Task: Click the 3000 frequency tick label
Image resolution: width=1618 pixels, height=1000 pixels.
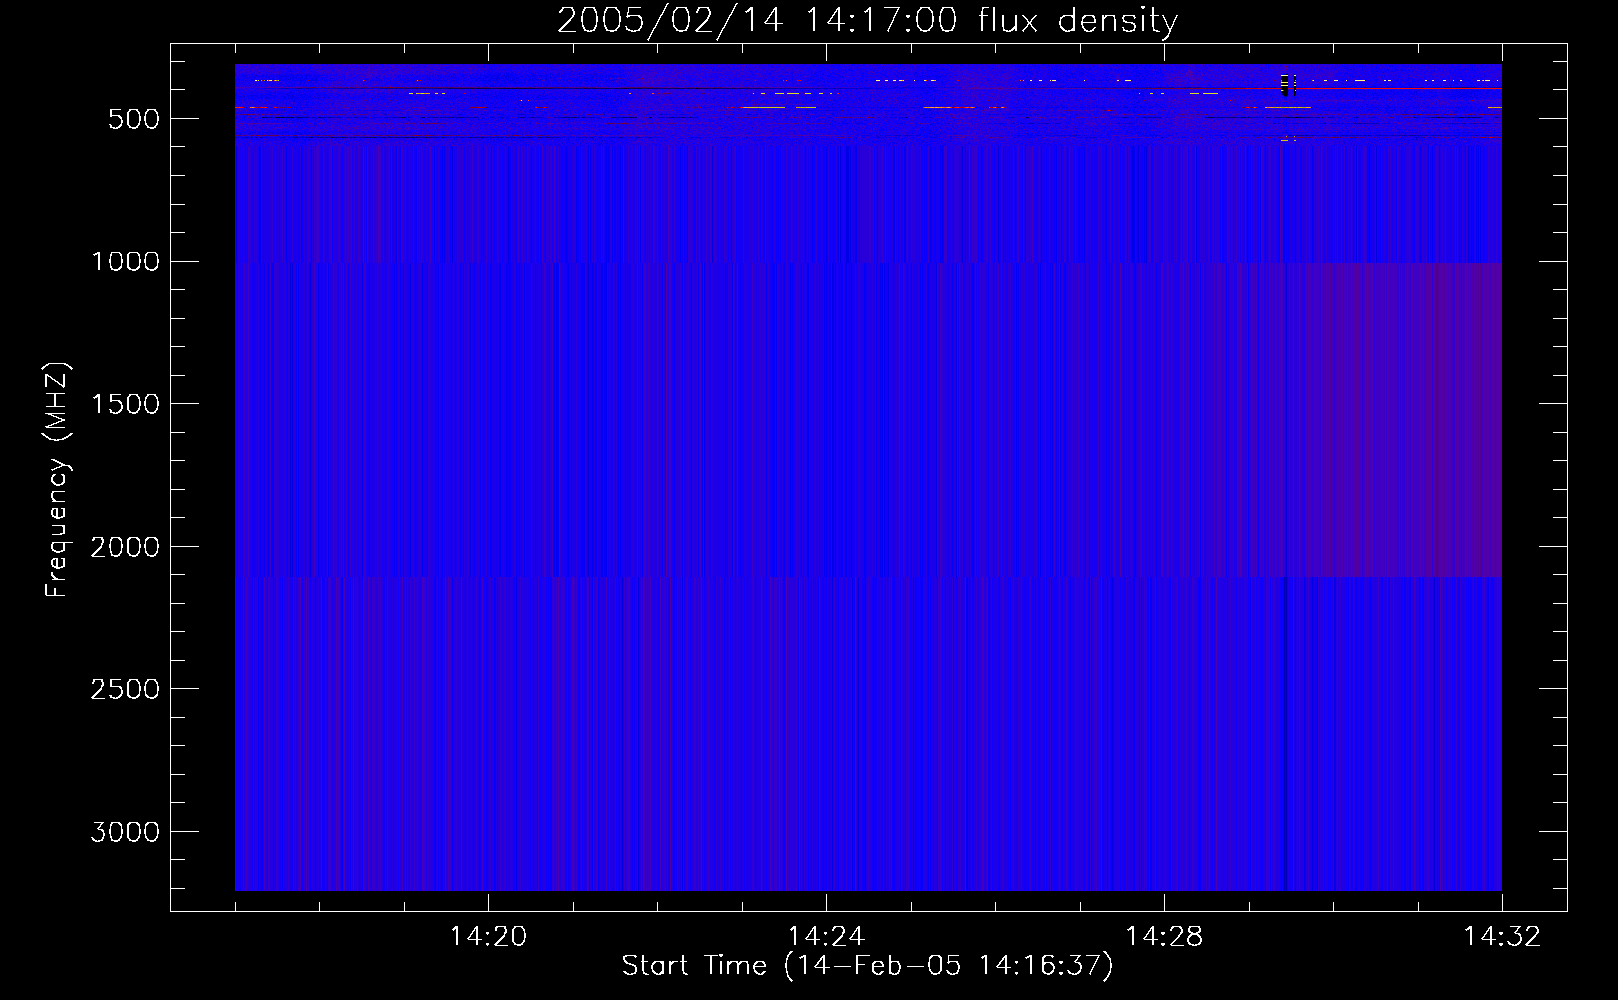Action: (x=125, y=832)
